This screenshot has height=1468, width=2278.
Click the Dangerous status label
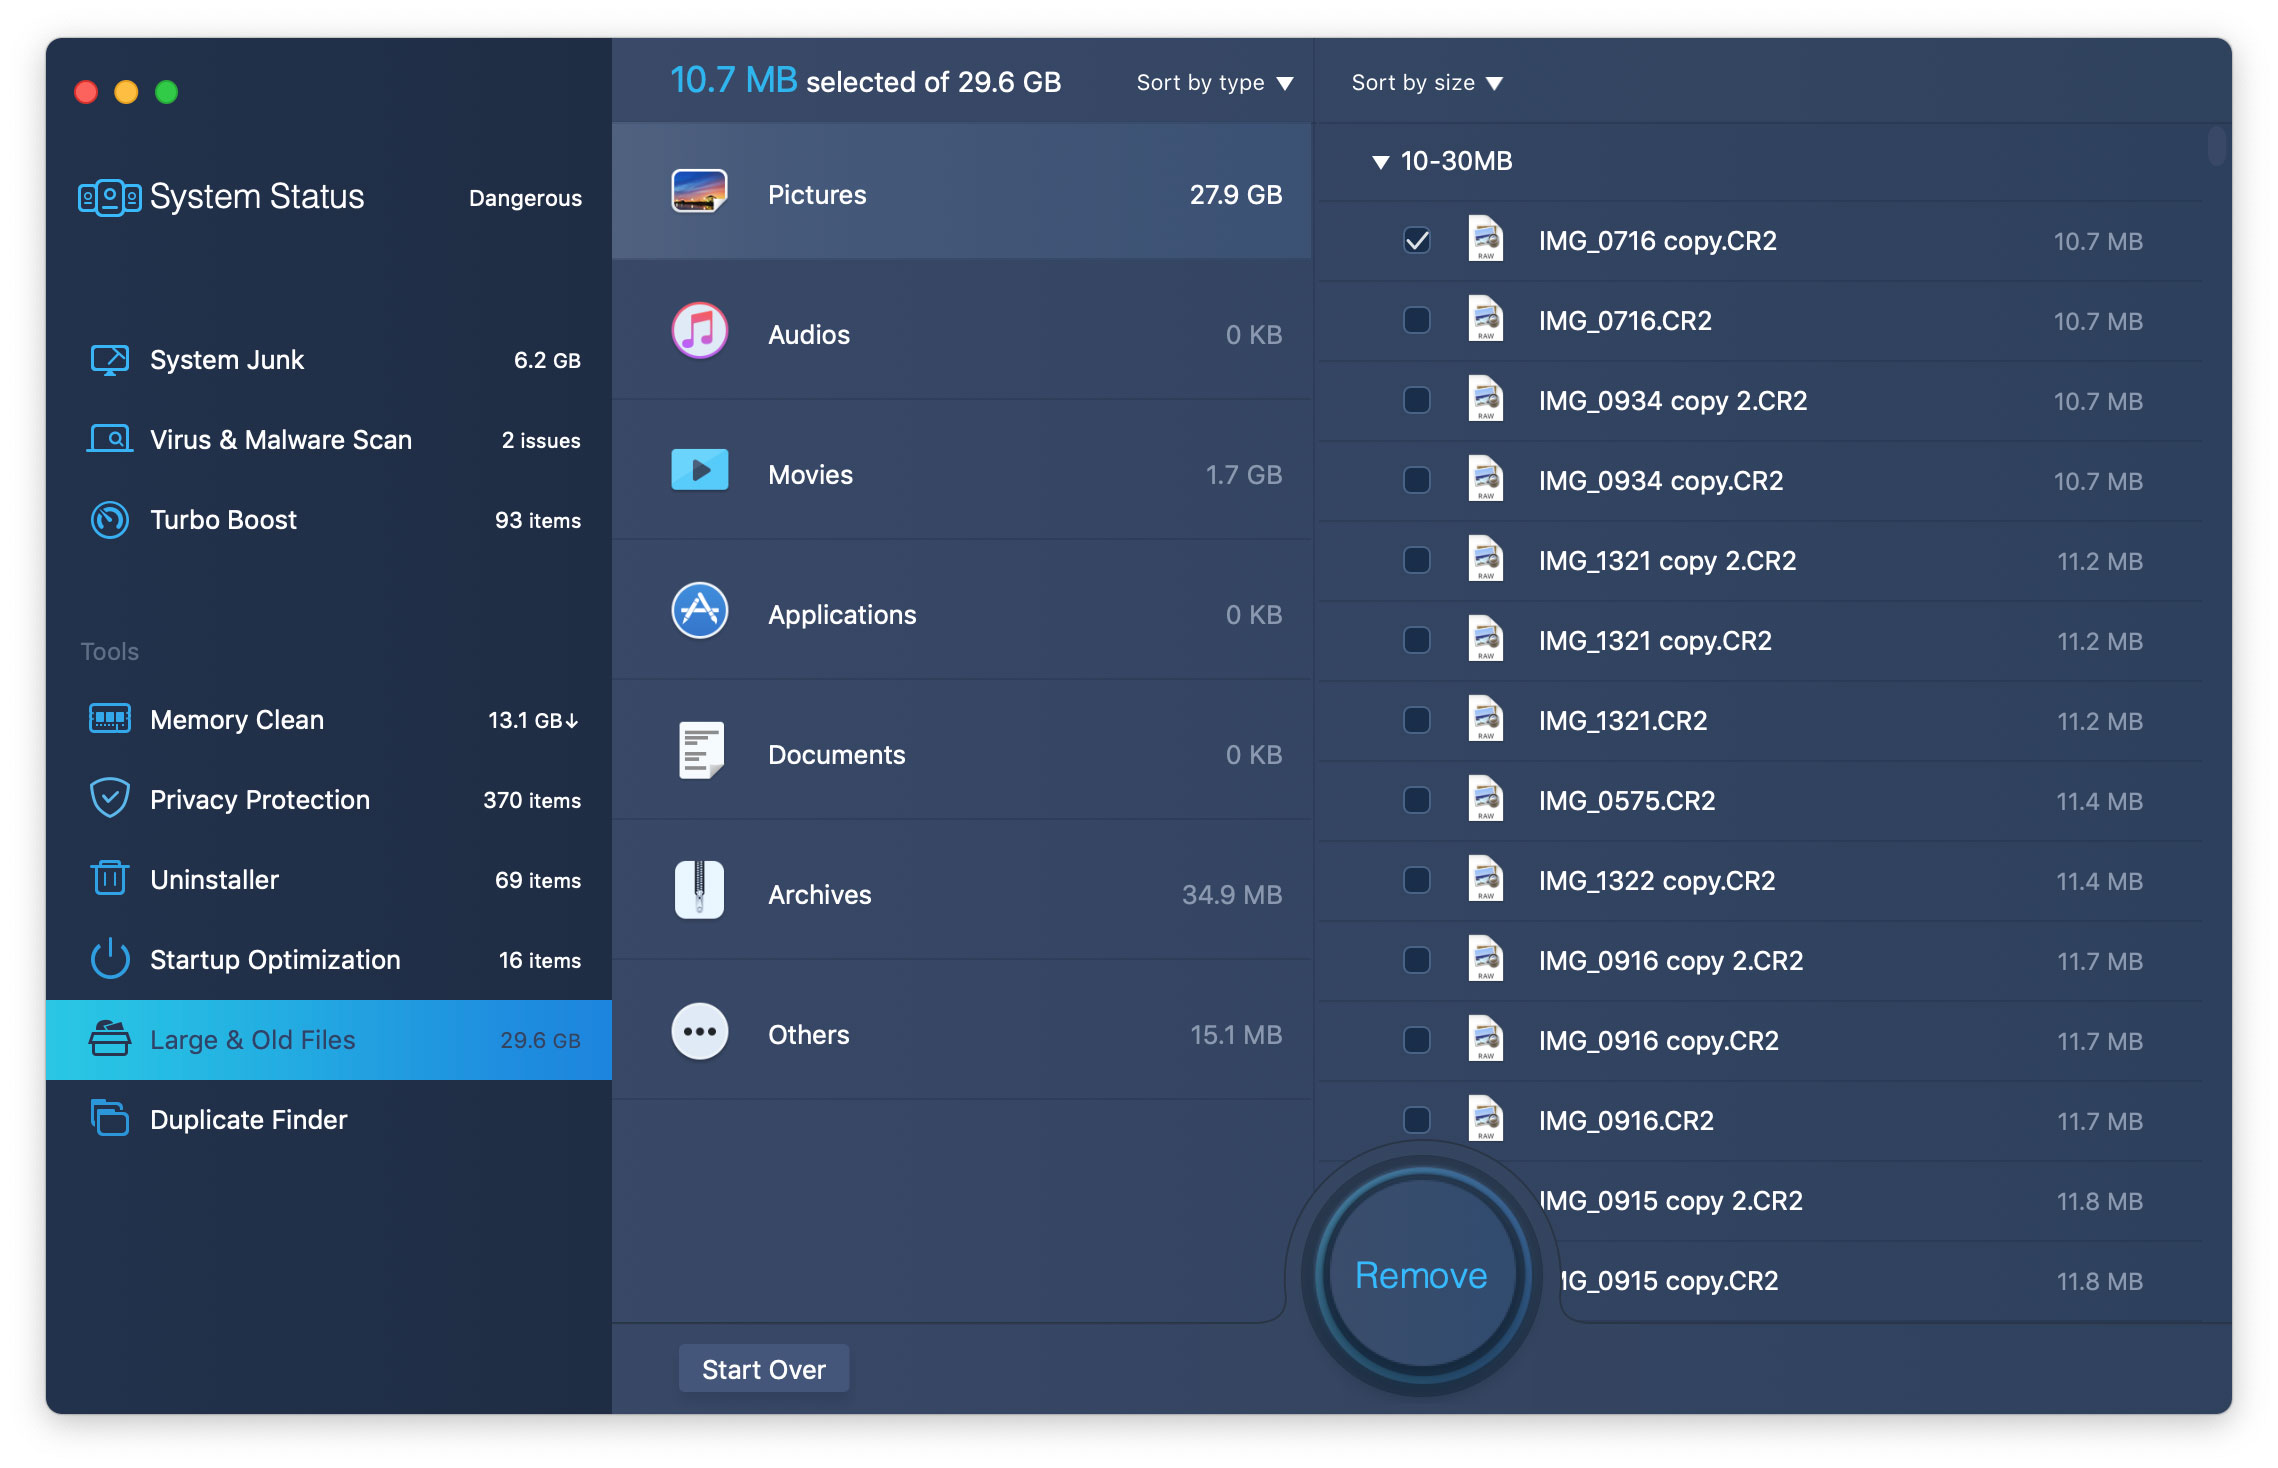(525, 198)
